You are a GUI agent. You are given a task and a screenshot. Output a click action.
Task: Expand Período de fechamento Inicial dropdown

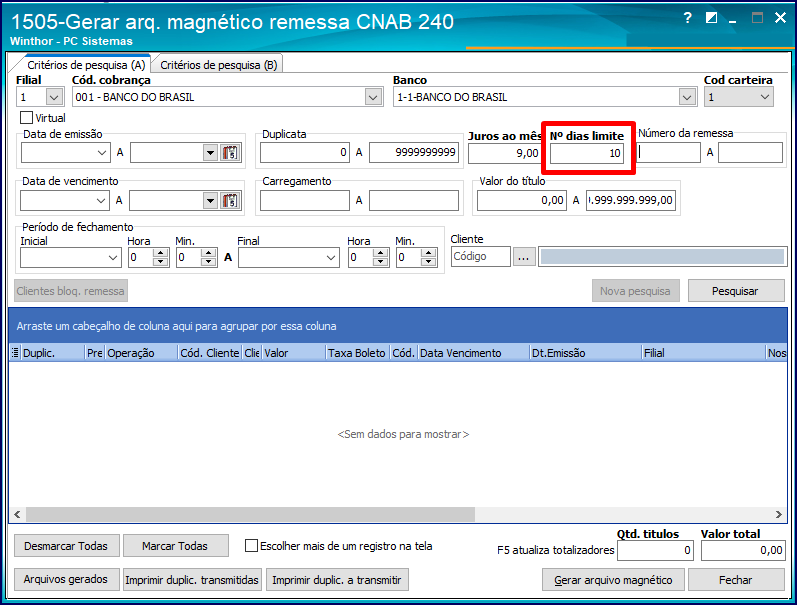click(x=113, y=258)
